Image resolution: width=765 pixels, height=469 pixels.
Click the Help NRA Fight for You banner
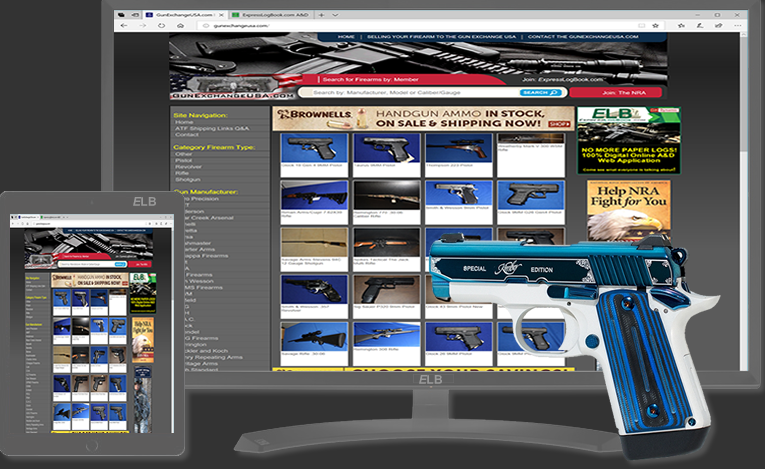click(x=628, y=211)
